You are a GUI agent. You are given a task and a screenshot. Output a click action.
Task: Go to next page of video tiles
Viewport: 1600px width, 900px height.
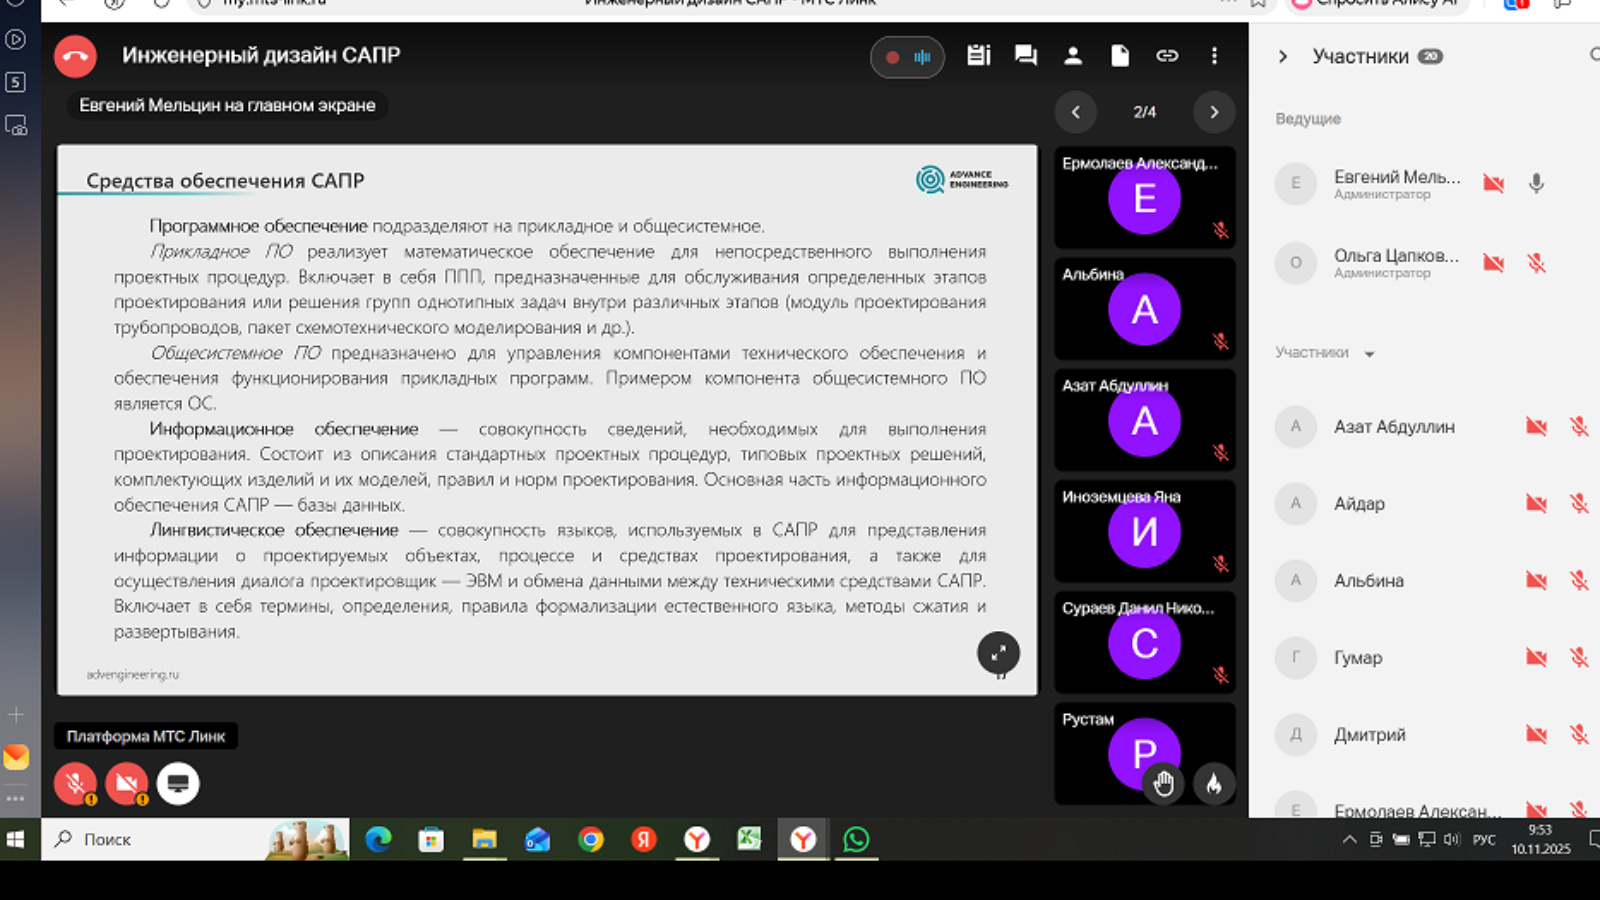tap(1214, 112)
